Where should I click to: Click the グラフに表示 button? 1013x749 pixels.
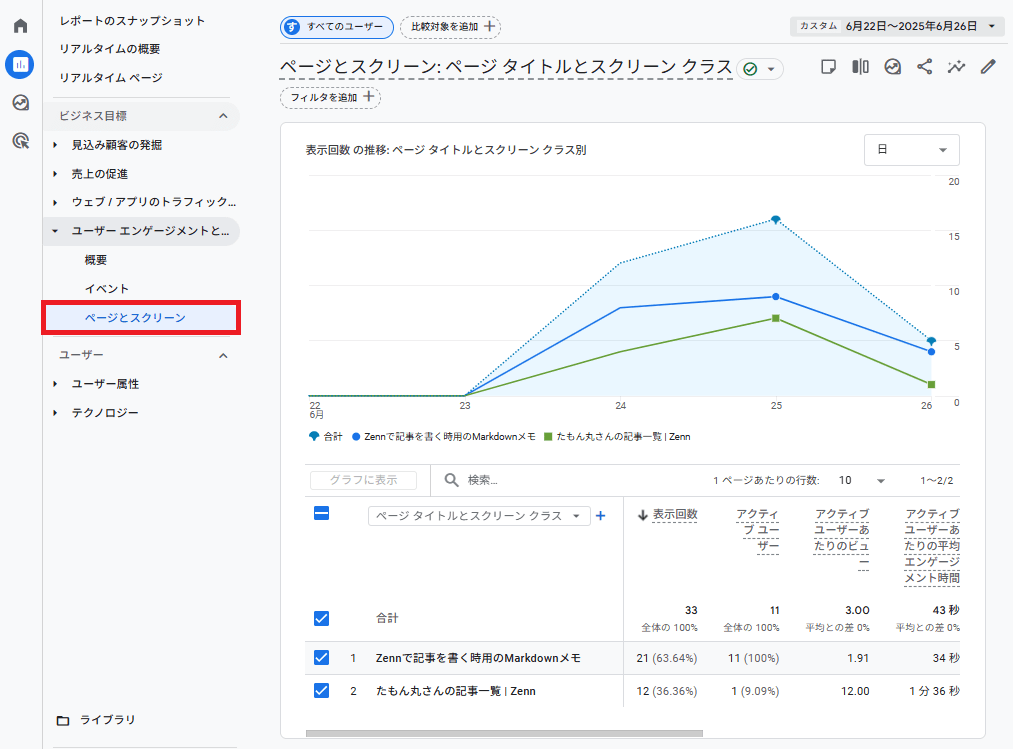[363, 480]
